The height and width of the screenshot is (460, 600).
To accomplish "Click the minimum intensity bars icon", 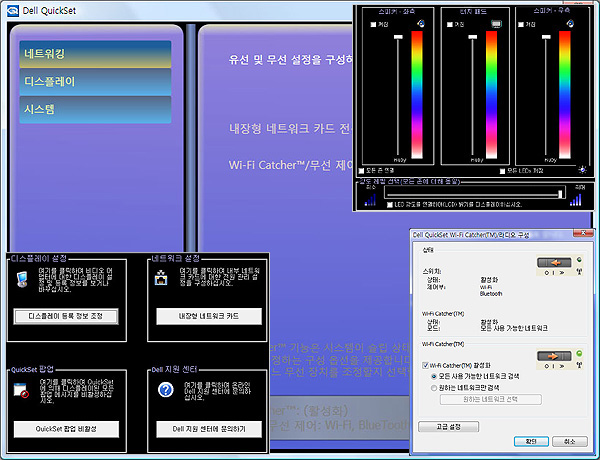I will [x=370, y=200].
